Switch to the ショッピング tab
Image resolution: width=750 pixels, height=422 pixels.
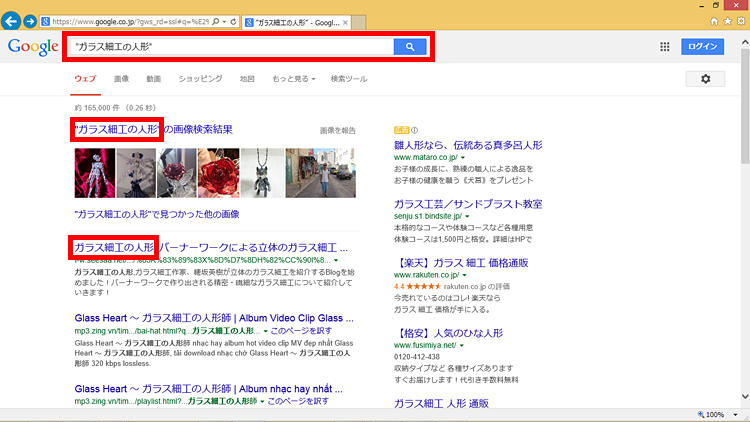point(200,79)
